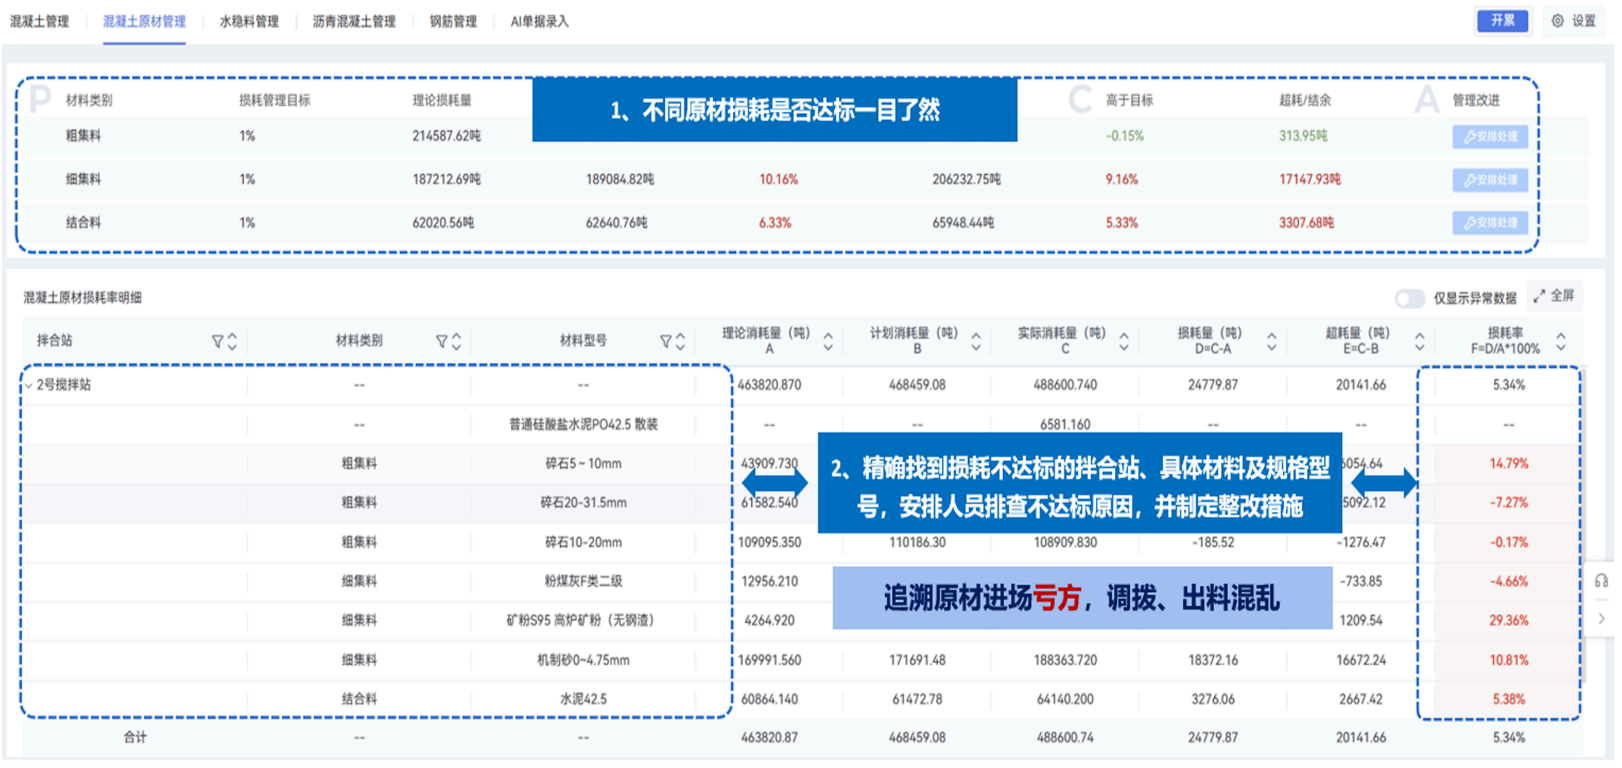Sort by 损耗率 column arrows
The height and width of the screenshot is (768, 1622).
point(1560,342)
